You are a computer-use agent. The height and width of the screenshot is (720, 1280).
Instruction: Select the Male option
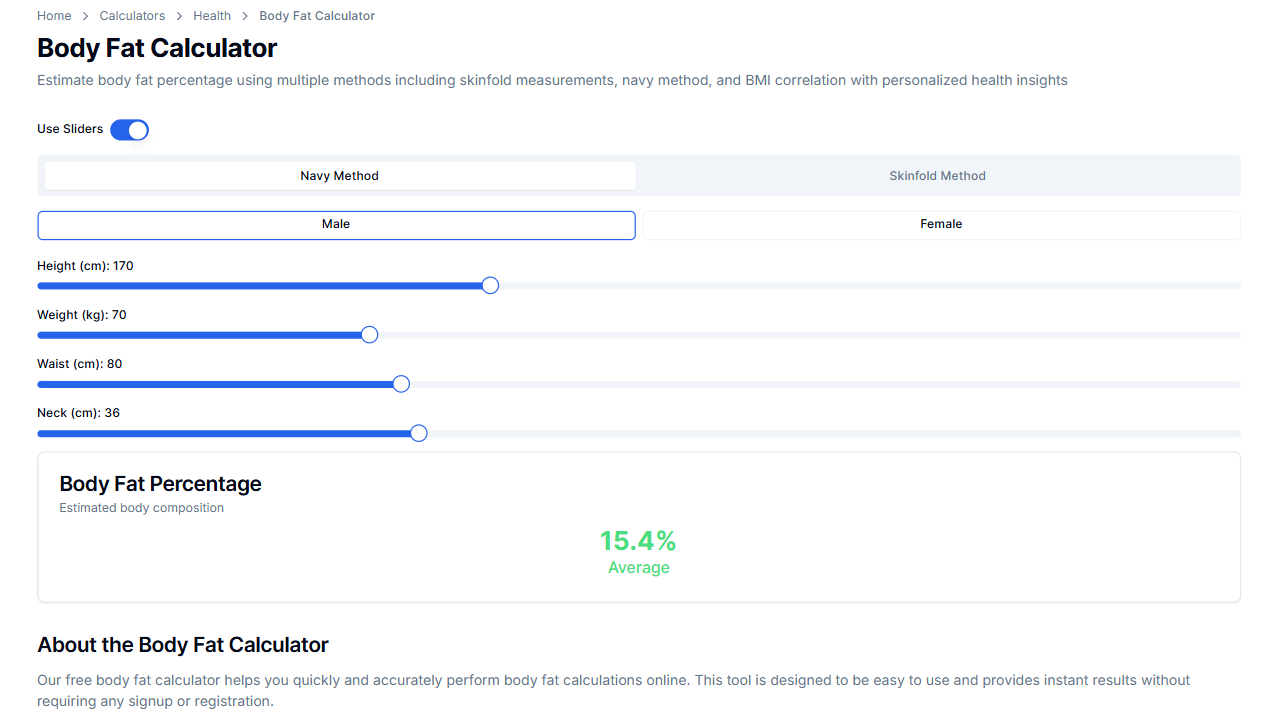click(x=336, y=225)
